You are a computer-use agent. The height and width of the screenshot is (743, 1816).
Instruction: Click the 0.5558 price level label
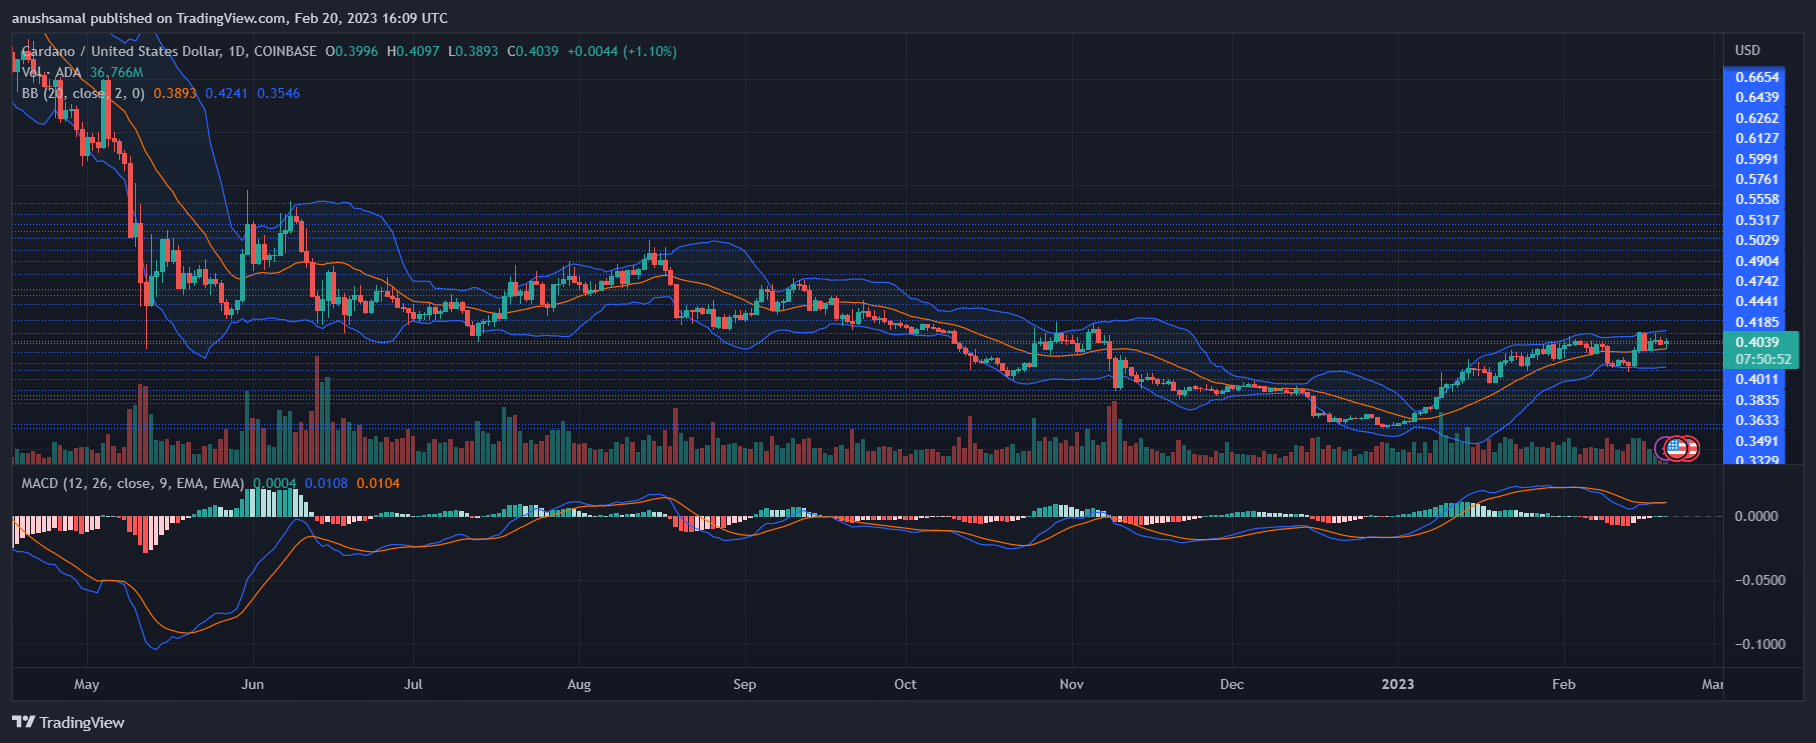(1757, 199)
